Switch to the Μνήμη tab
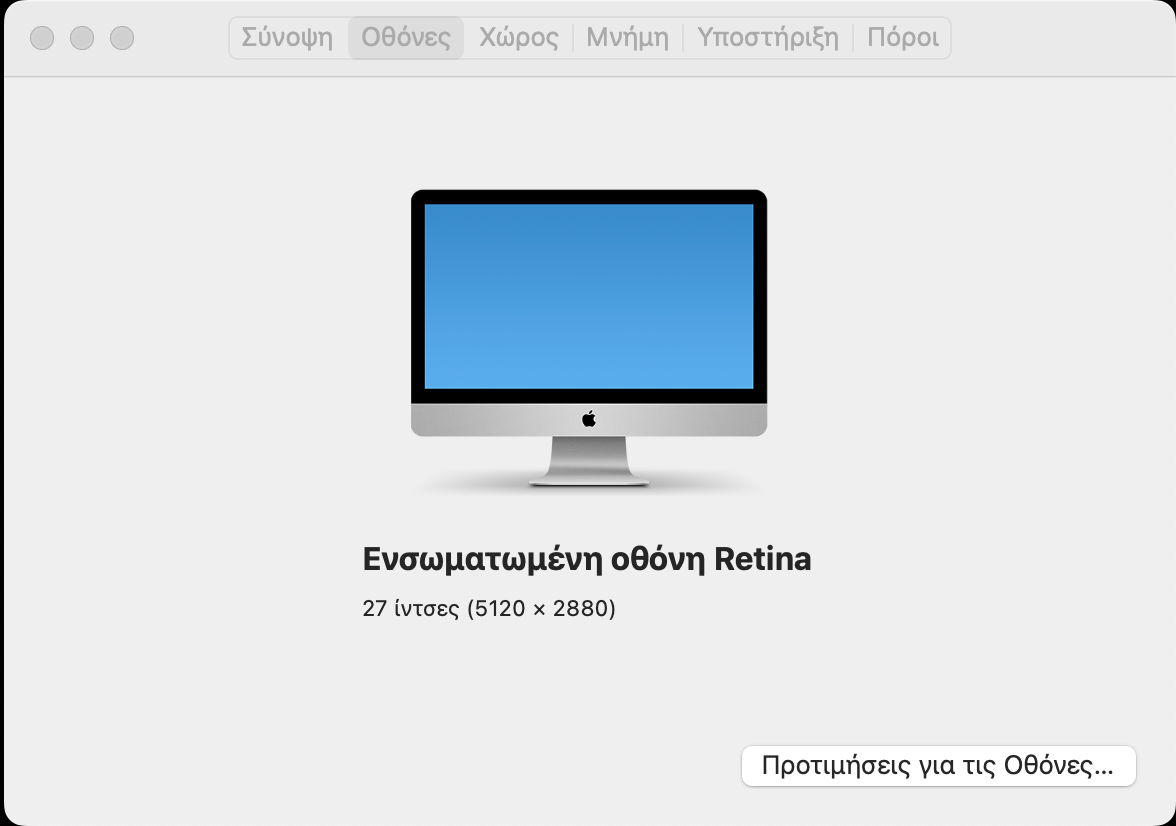Screen dimensions: 1176x826 [627, 38]
